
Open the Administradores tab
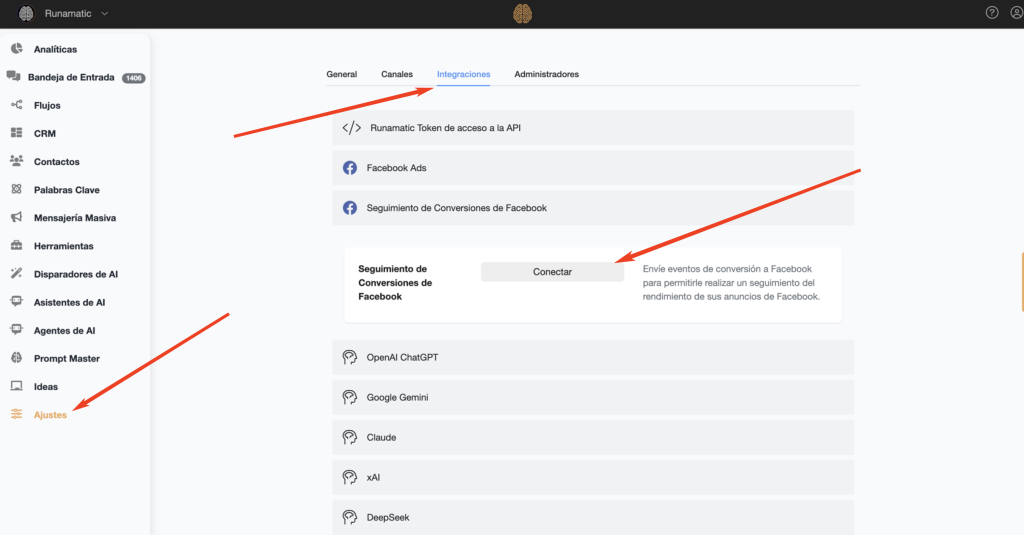(547, 74)
